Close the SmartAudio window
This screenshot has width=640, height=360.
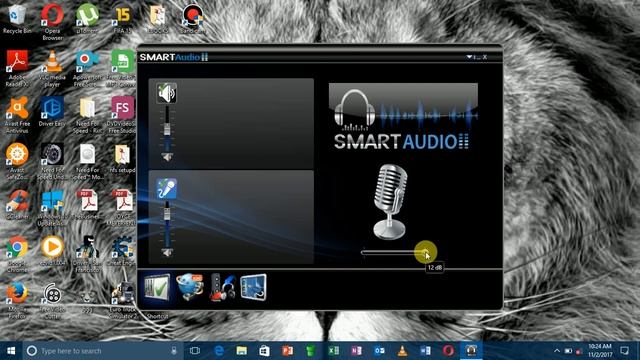pos(484,57)
